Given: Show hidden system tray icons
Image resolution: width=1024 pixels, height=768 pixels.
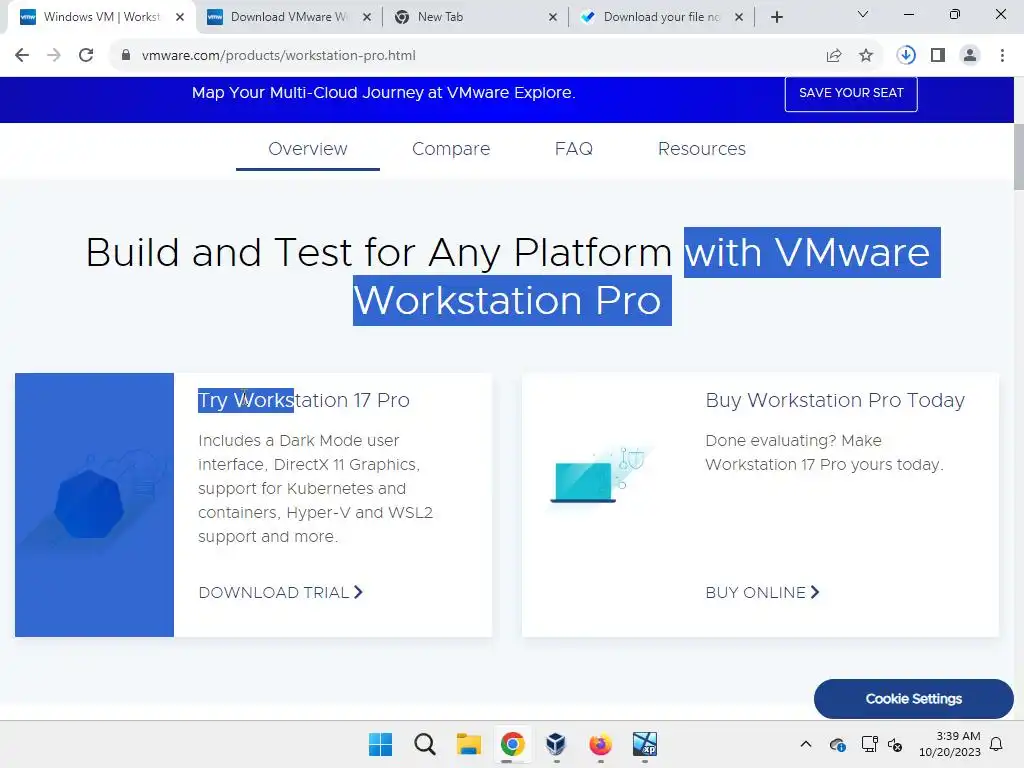Looking at the screenshot, I should (x=806, y=744).
